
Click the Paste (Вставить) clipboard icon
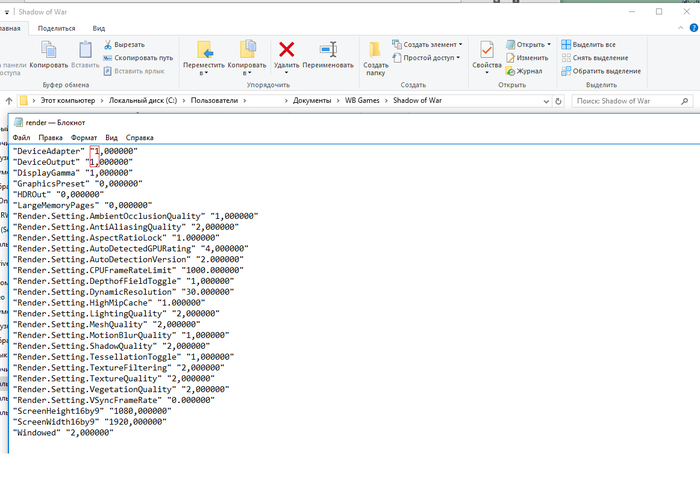coord(85,50)
